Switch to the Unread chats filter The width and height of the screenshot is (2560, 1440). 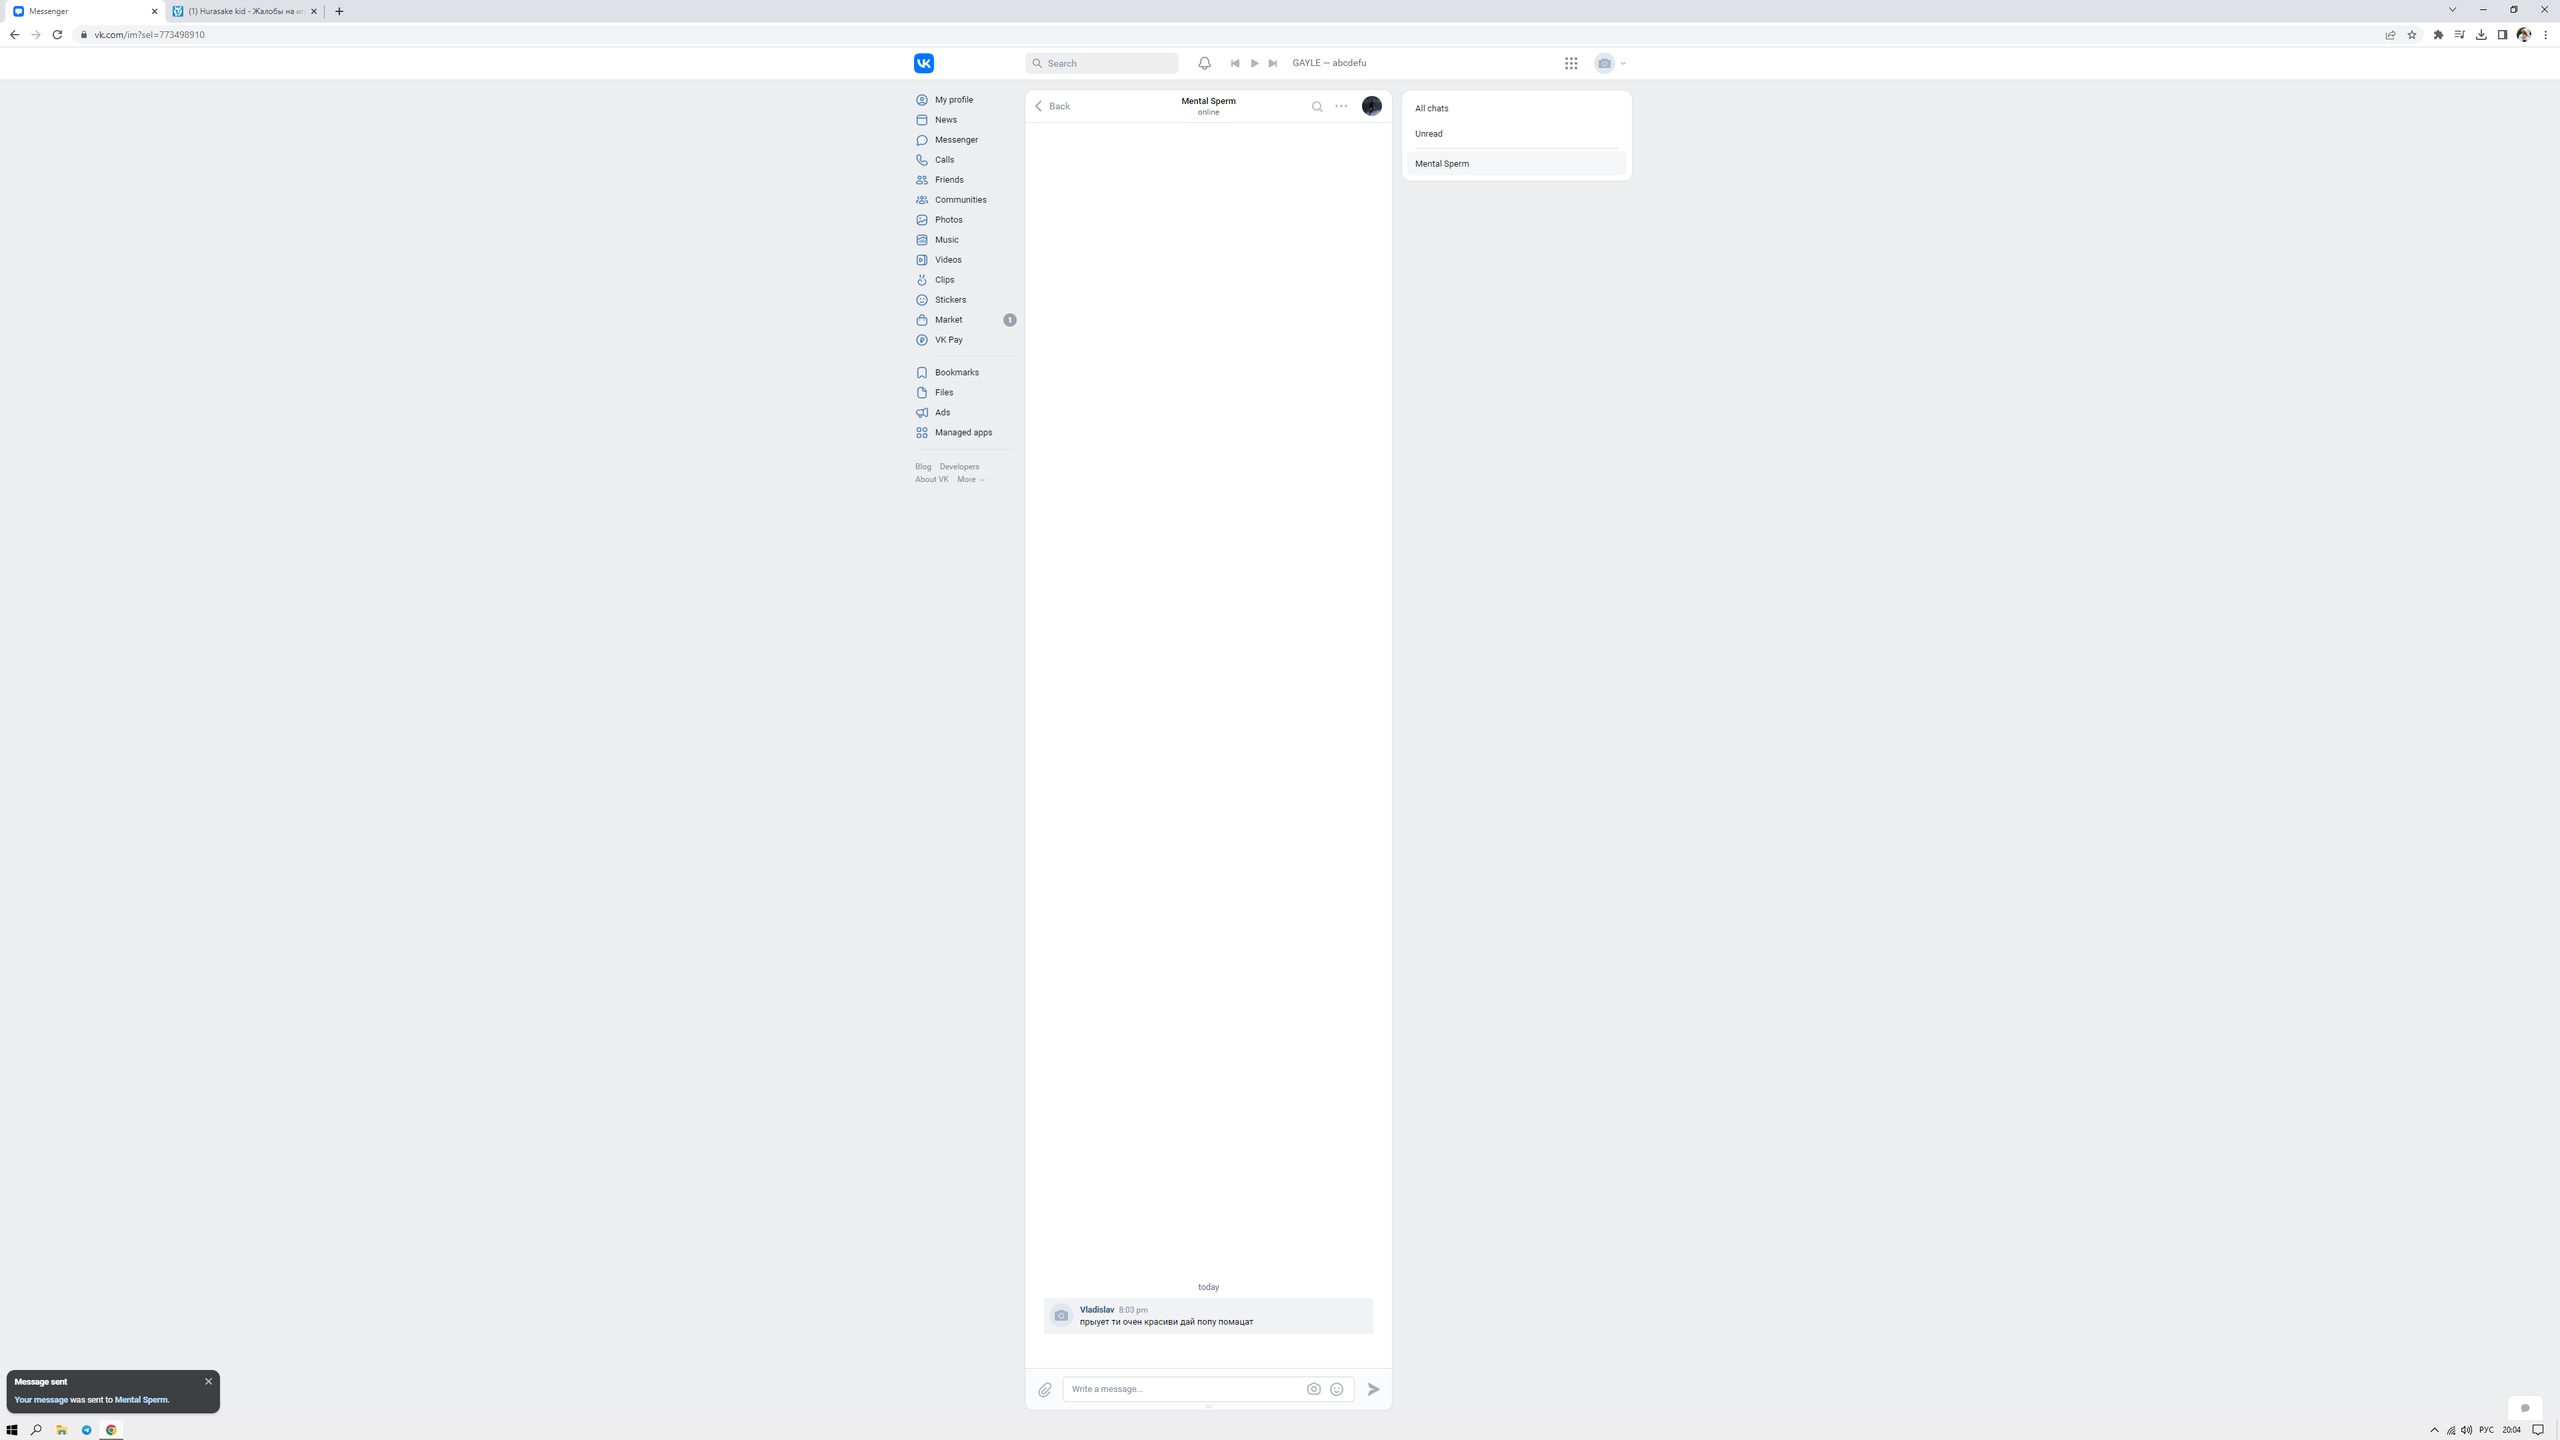tap(1428, 134)
